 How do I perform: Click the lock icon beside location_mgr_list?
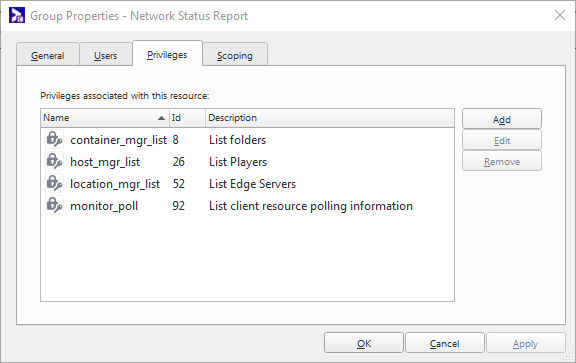pyautogui.click(x=54, y=184)
